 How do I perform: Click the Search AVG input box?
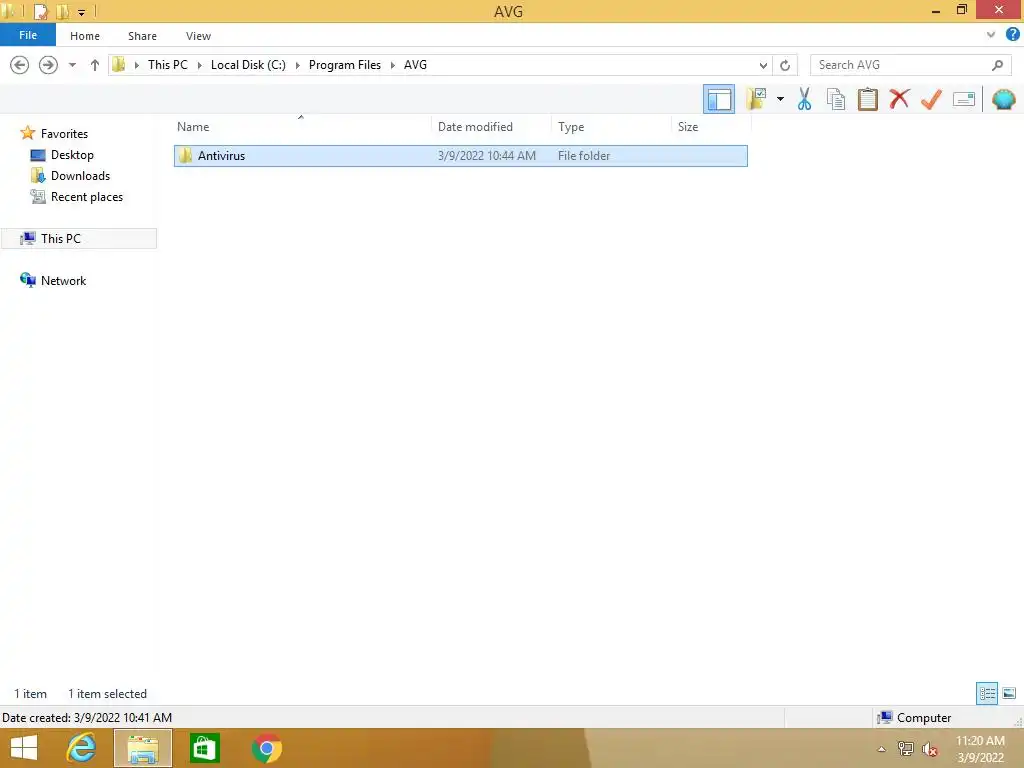[x=901, y=65]
